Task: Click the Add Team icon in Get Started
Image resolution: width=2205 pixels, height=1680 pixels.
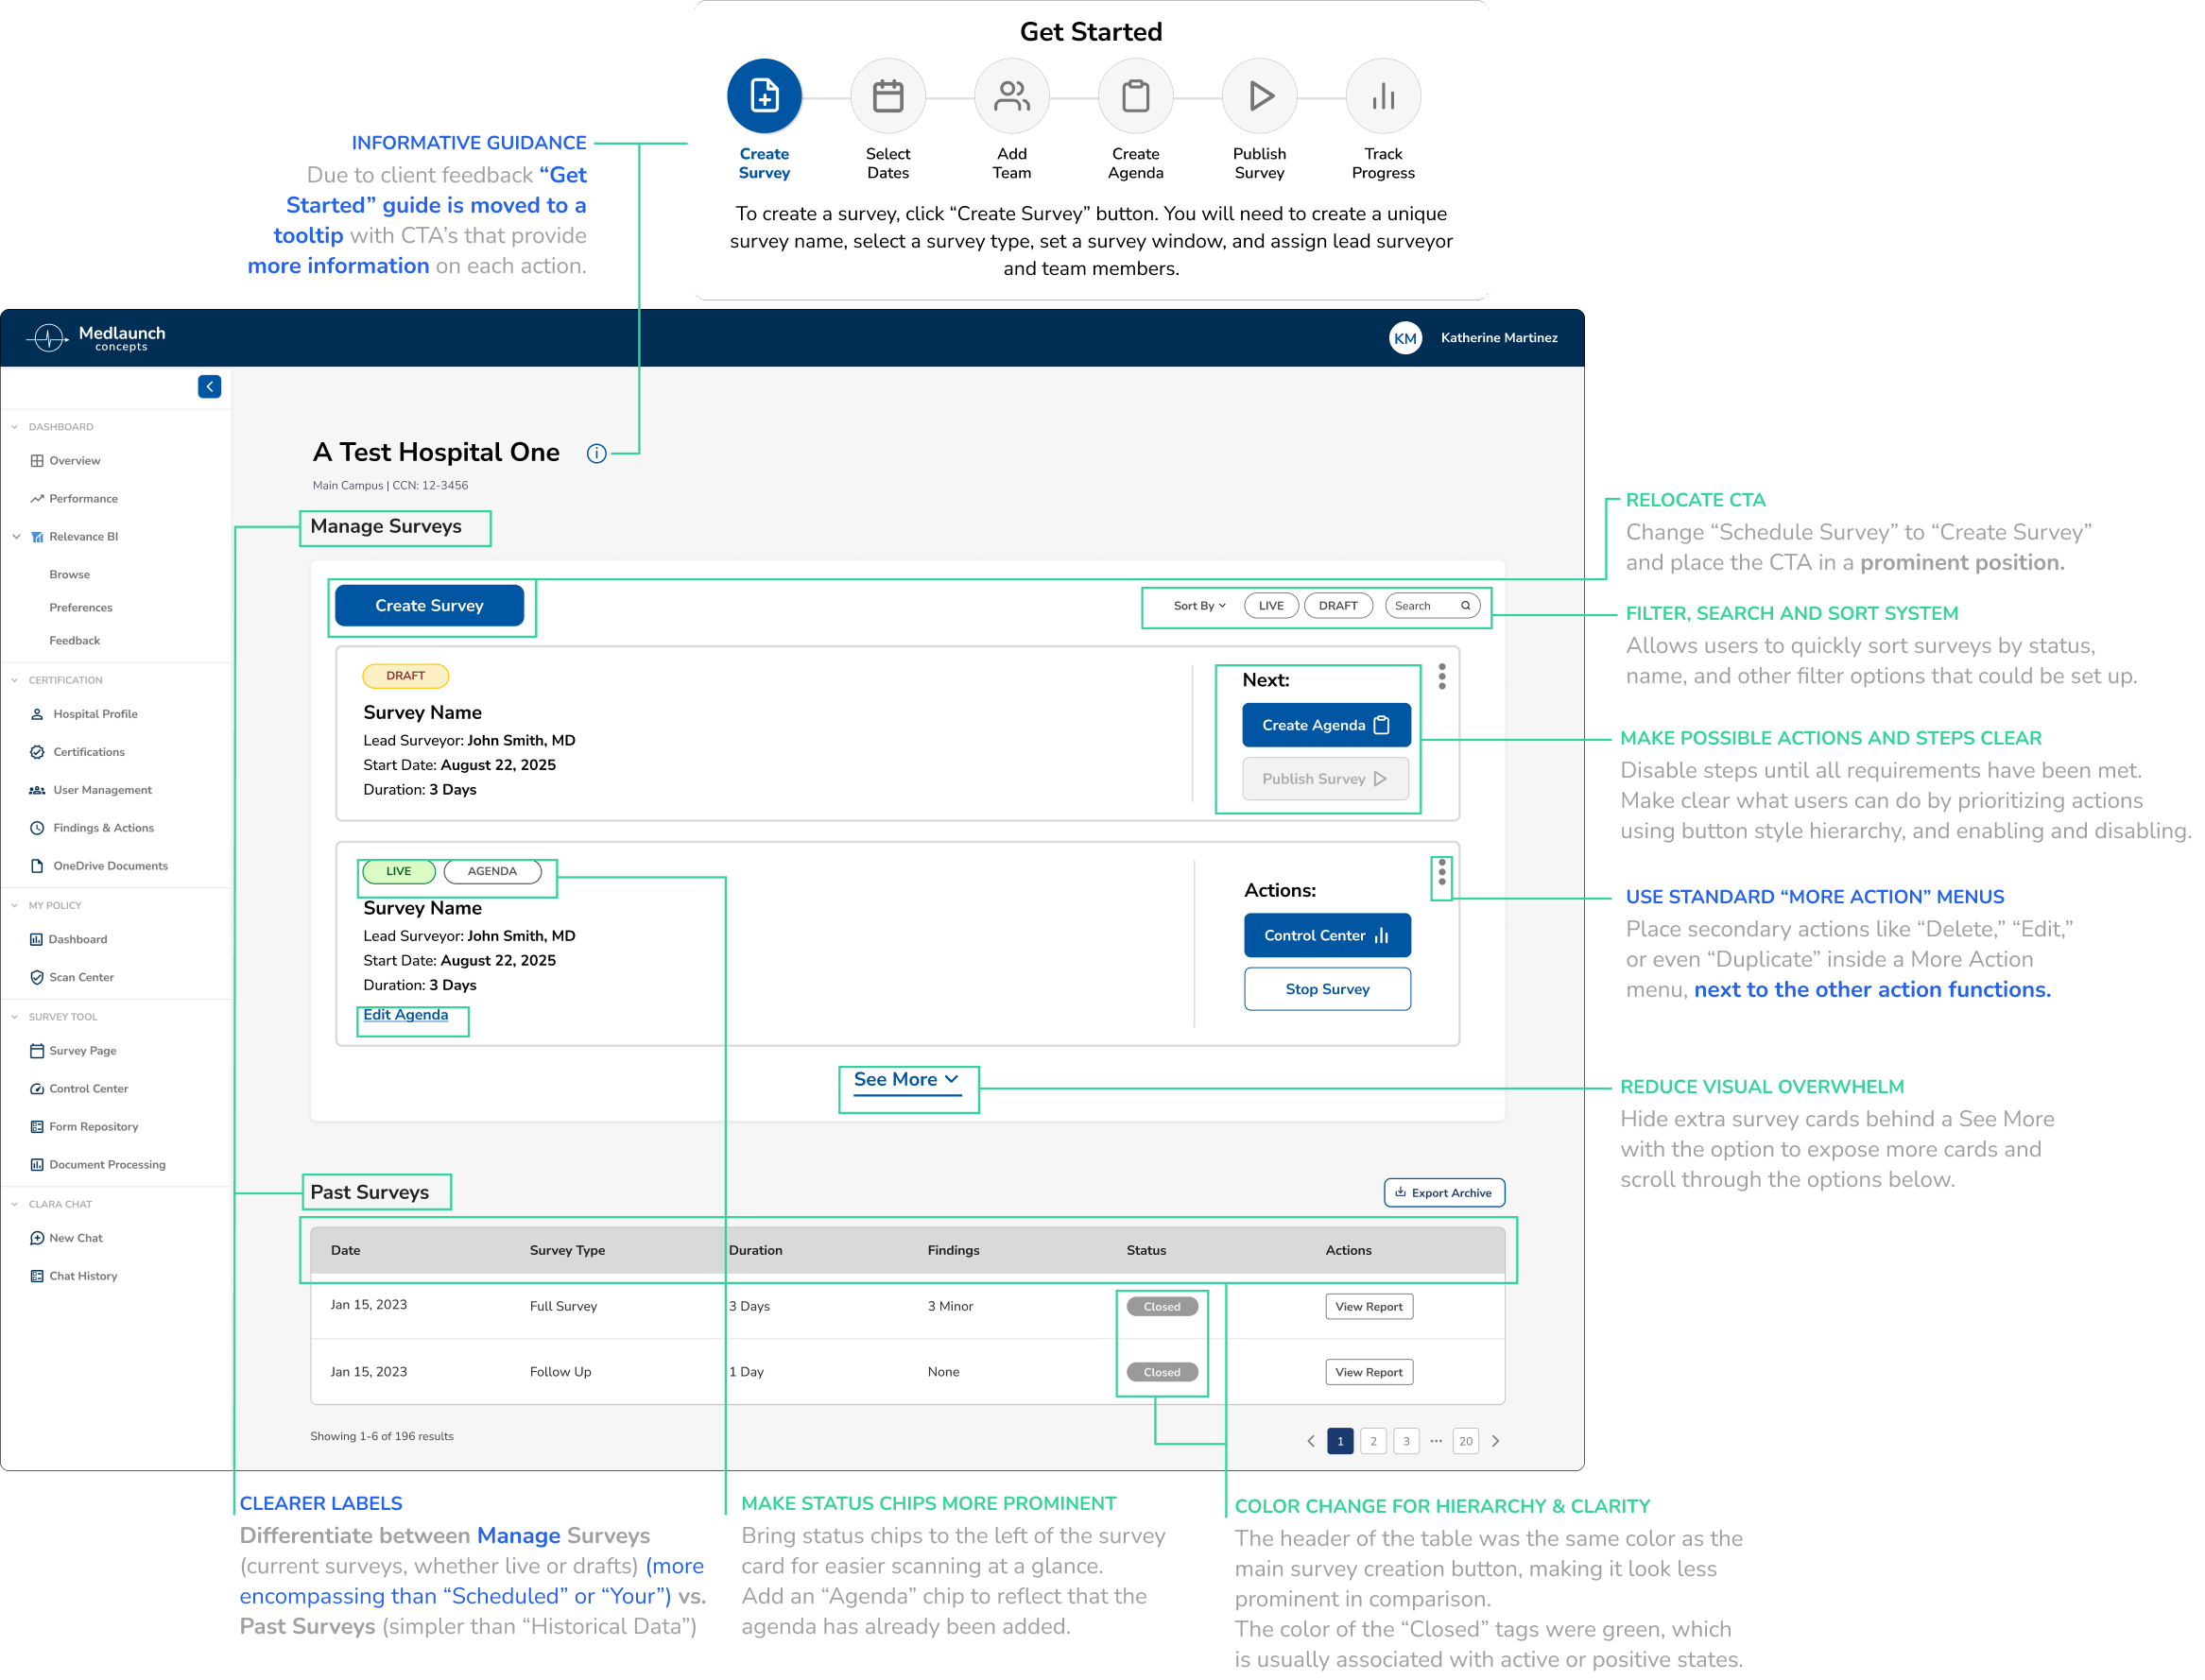Action: (x=1012, y=95)
